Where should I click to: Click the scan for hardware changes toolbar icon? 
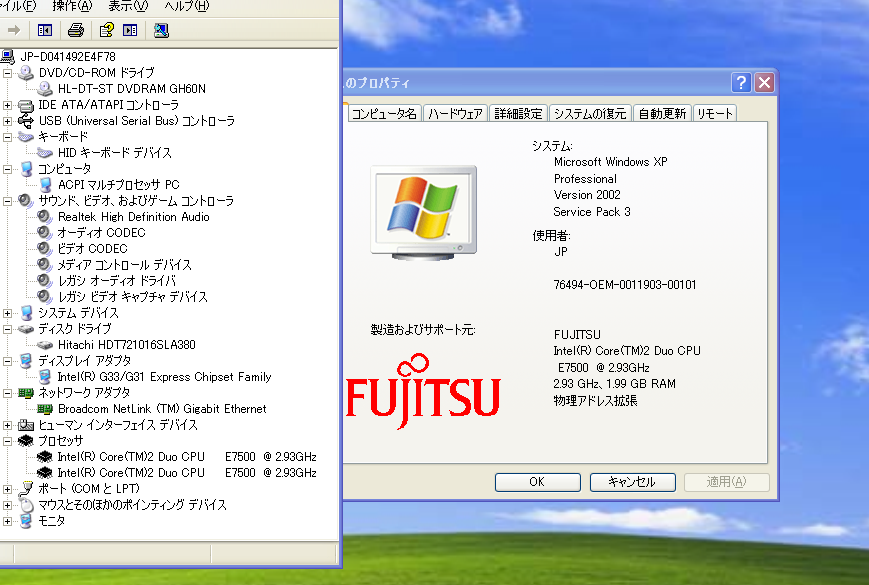click(x=160, y=30)
